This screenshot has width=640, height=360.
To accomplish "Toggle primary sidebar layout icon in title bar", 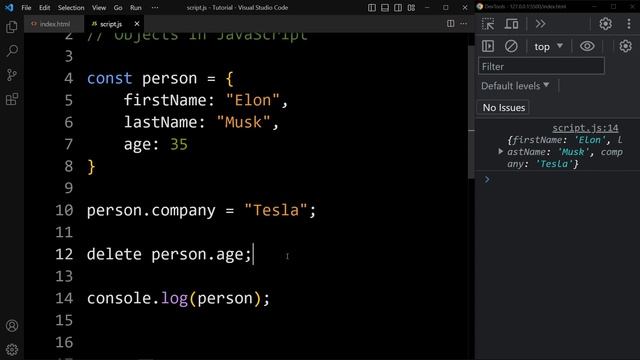I will click(x=371, y=7).
